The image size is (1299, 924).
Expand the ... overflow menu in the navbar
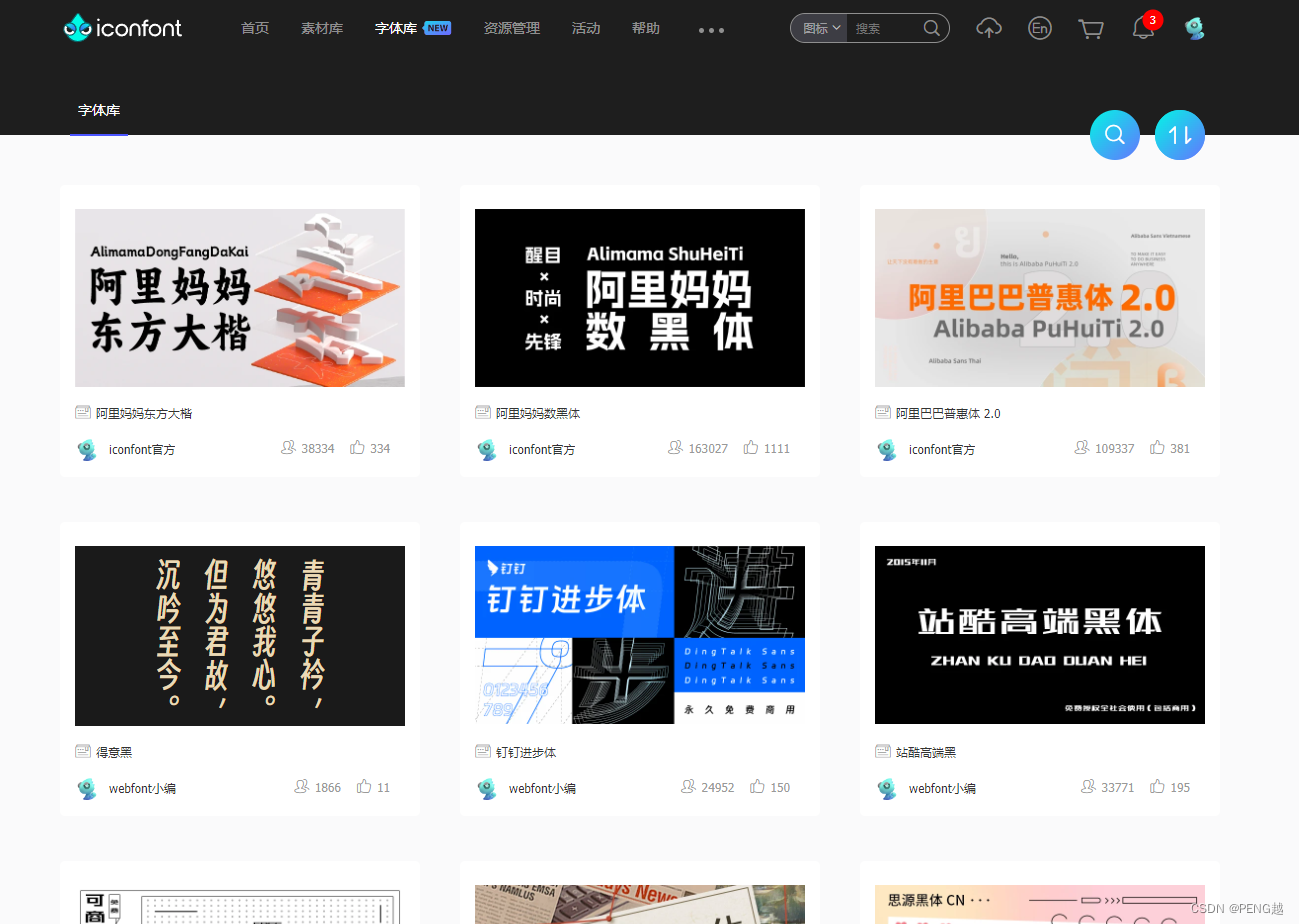tap(711, 31)
